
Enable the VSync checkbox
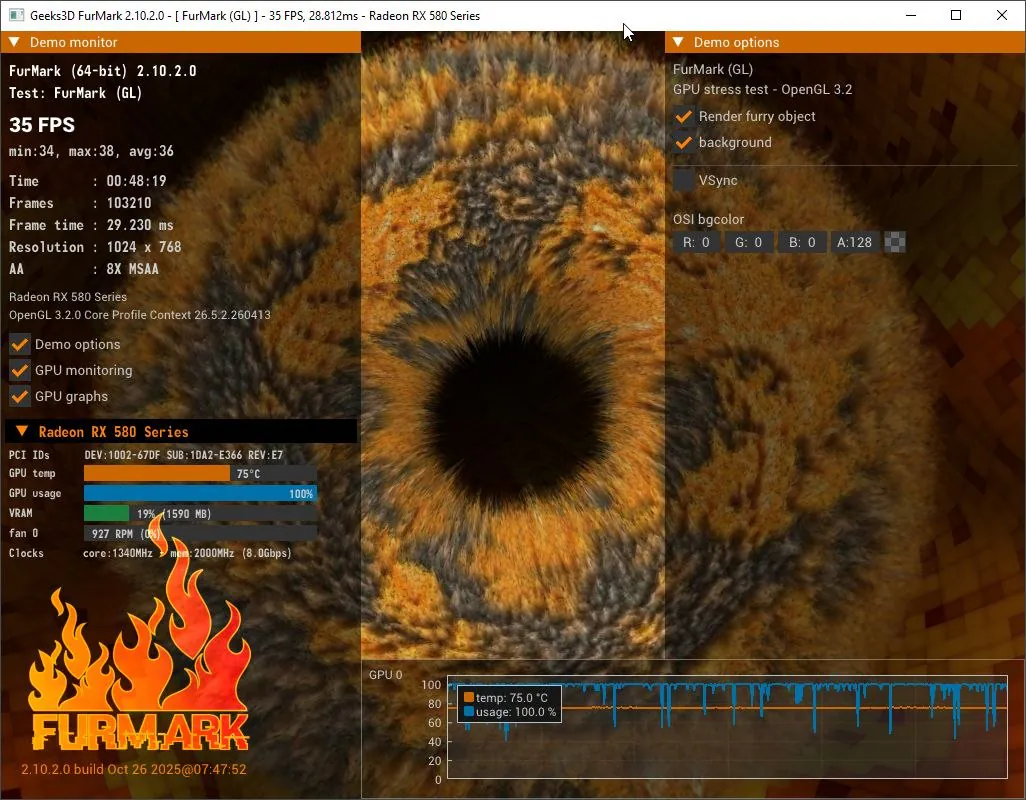(x=684, y=180)
